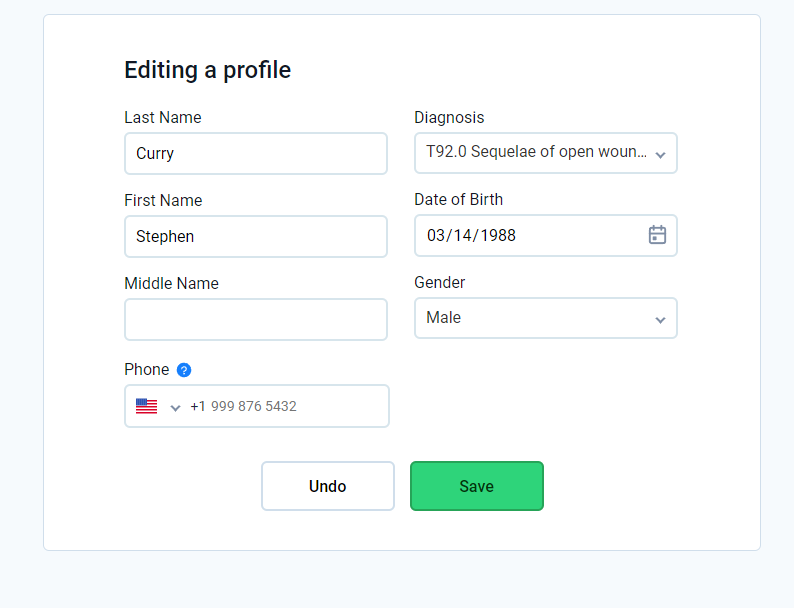
Task: Open the Diagnosis dropdown
Action: tap(545, 153)
